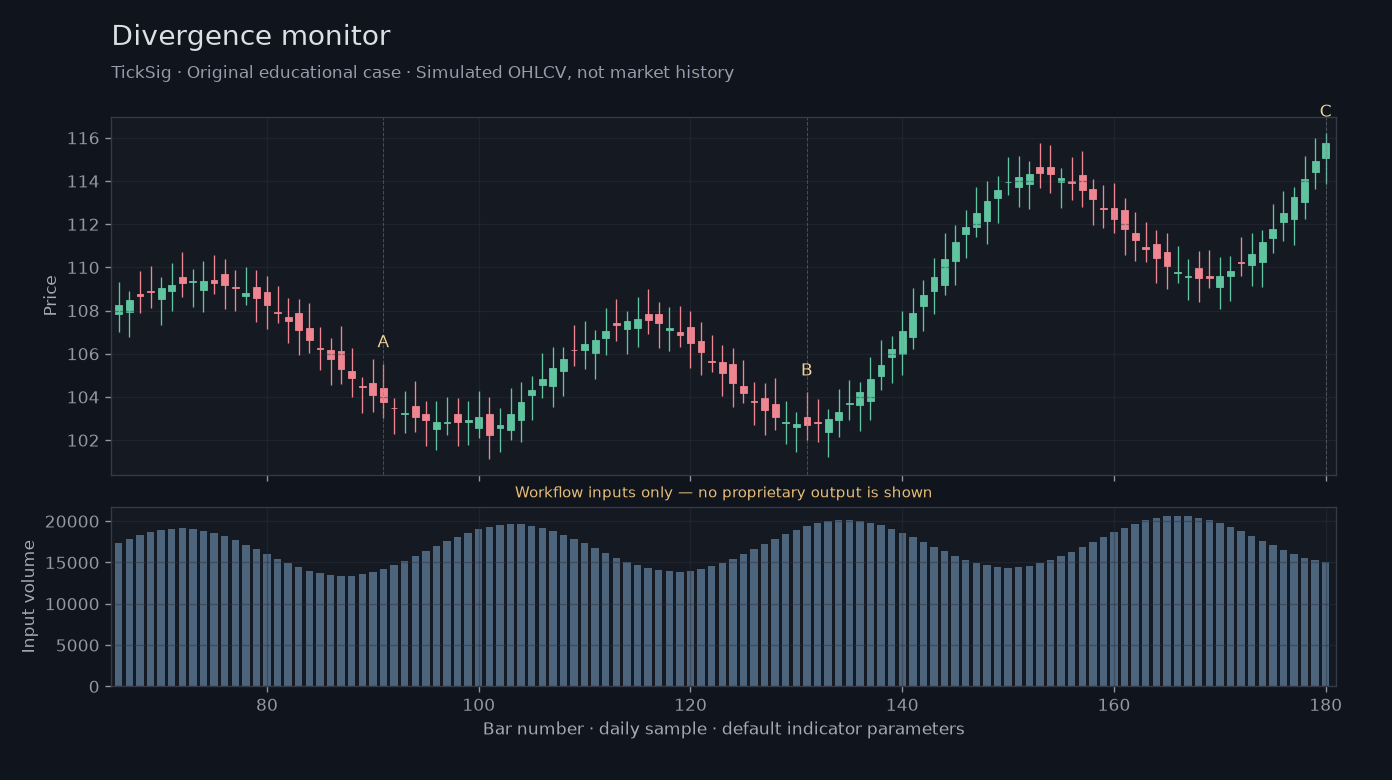Click the "Bar number · daily sample" axis caption
The height and width of the screenshot is (780, 1392).
(724, 729)
